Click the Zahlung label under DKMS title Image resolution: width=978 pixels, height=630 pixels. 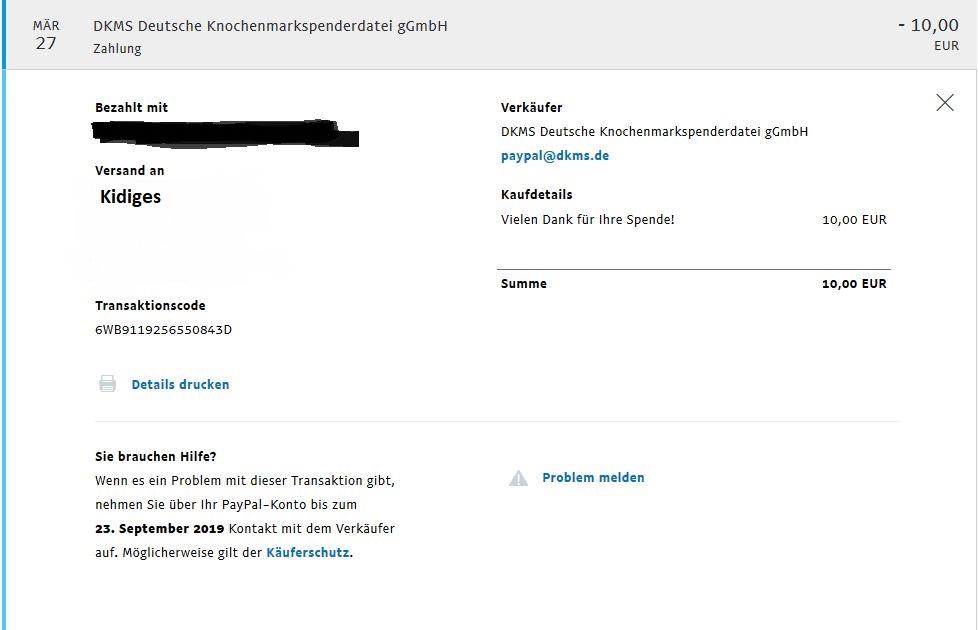tap(117, 49)
